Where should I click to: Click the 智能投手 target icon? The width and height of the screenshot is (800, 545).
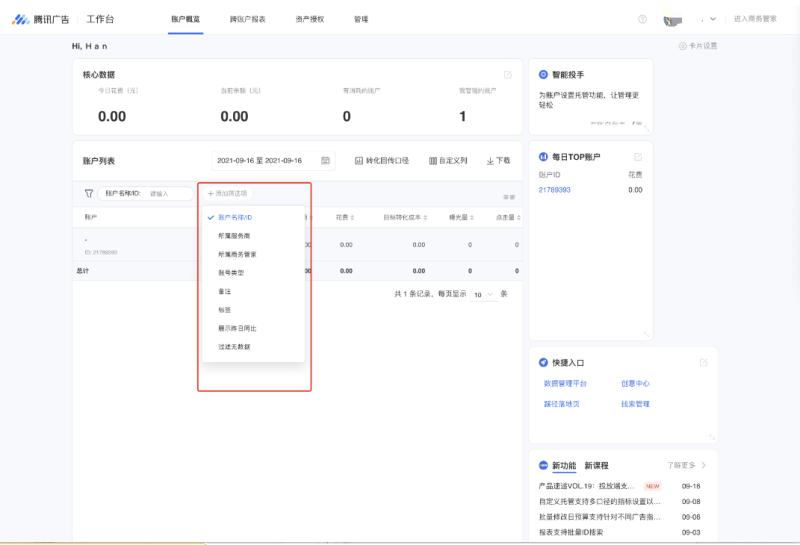coord(543,75)
